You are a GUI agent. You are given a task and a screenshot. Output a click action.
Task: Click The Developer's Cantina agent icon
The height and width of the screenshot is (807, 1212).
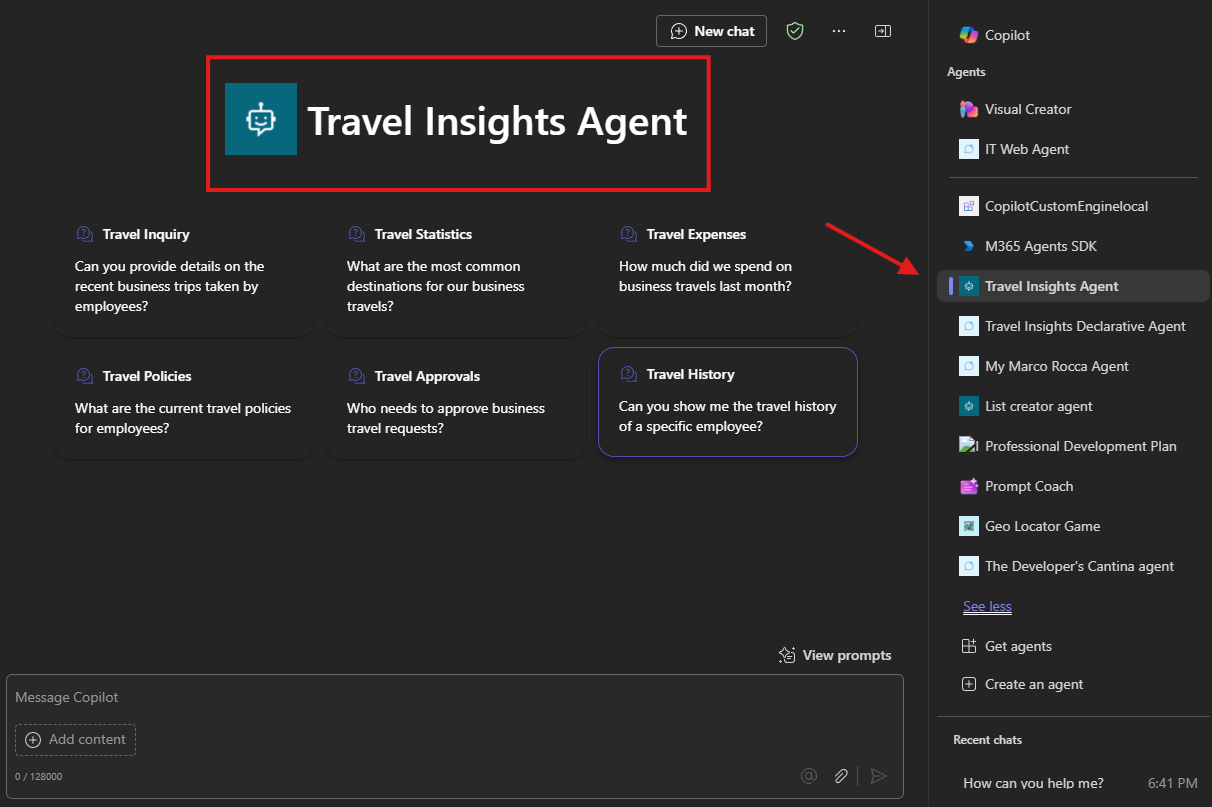[968, 566]
